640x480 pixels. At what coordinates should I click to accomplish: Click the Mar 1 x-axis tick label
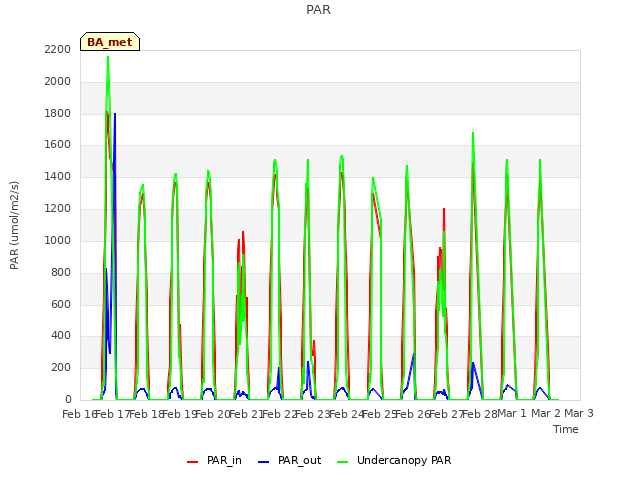pos(512,413)
